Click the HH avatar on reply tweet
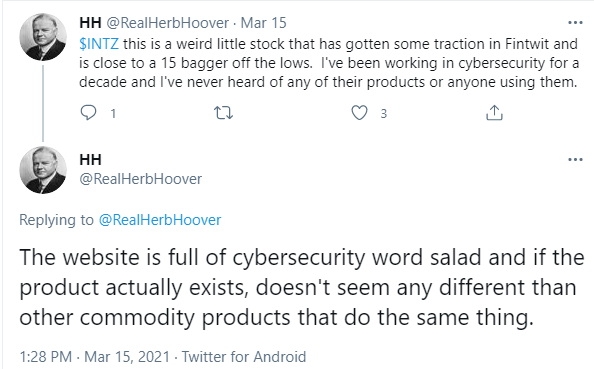Screen dimensions: 594x369 [43, 170]
